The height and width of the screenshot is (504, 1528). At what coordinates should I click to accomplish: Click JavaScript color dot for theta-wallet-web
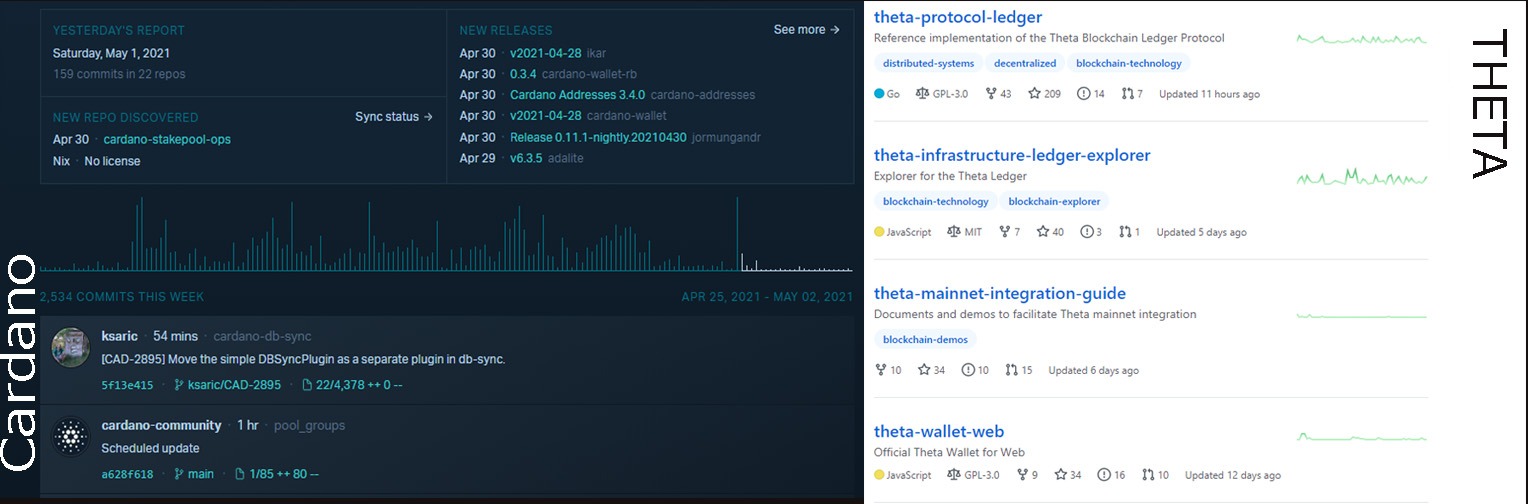click(x=879, y=475)
